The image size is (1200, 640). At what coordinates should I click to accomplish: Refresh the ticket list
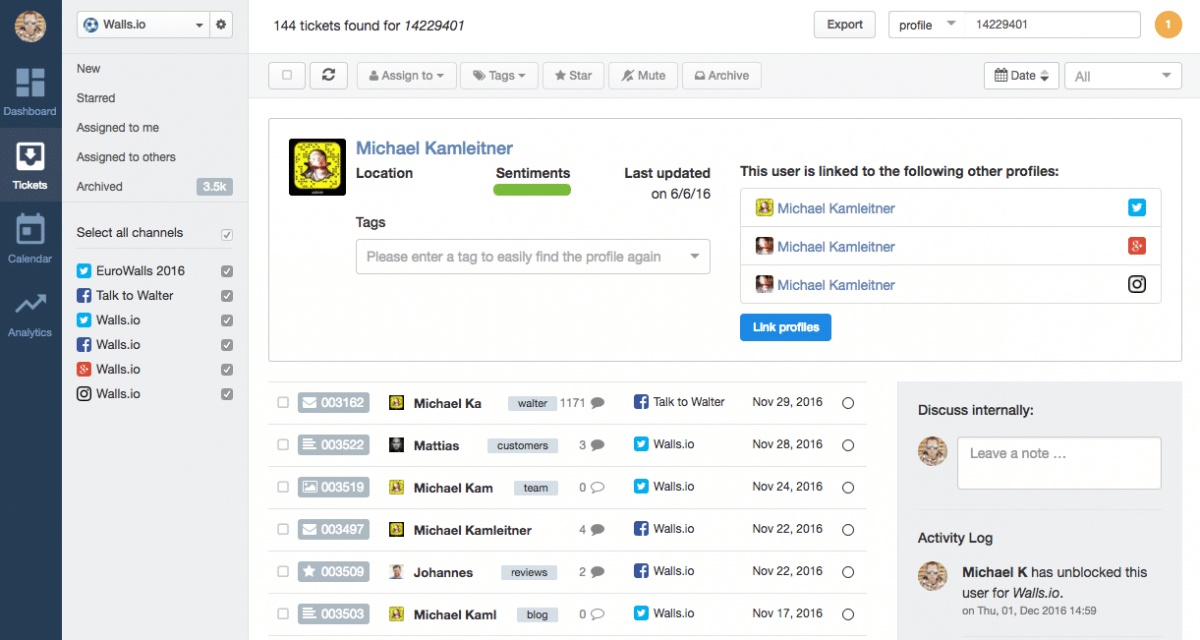pyautogui.click(x=328, y=76)
